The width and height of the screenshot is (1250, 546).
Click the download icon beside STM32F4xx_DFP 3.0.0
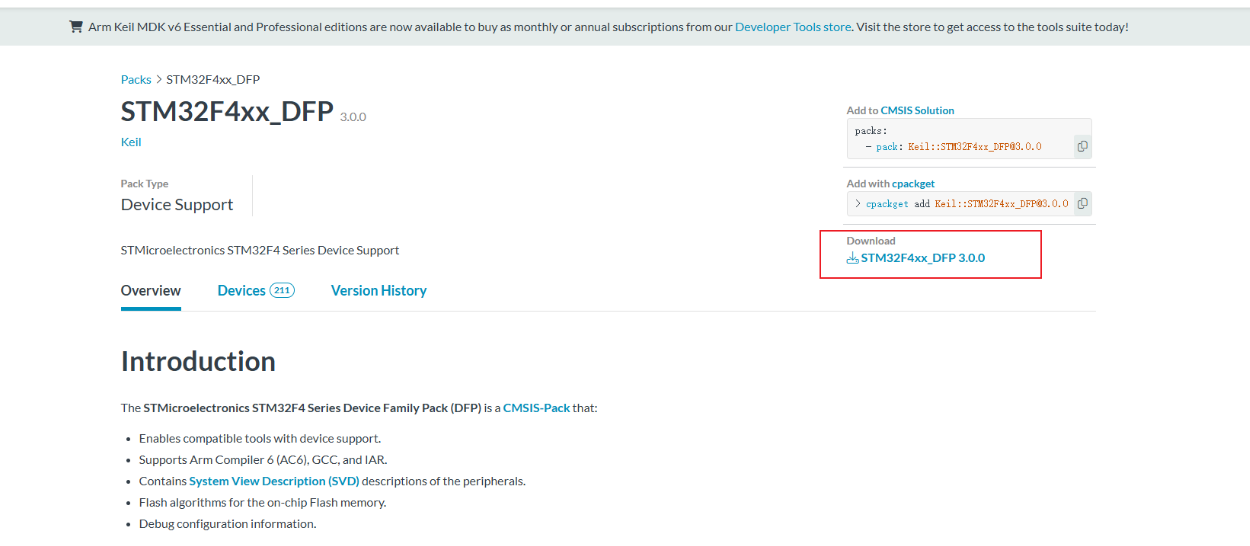pyautogui.click(x=852, y=258)
